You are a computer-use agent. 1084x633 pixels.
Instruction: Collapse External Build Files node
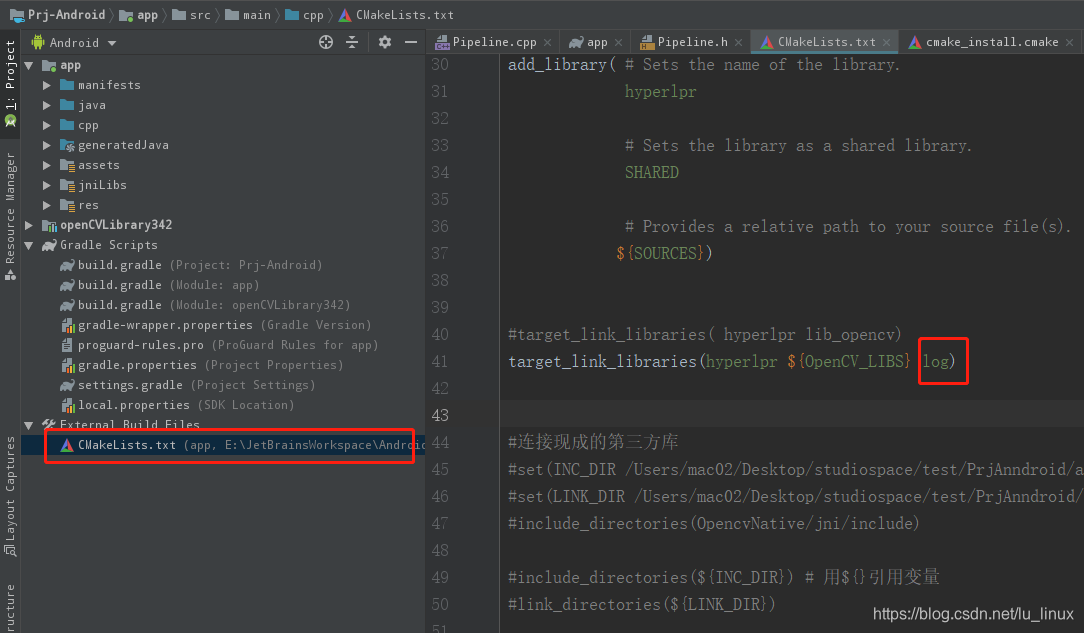pyautogui.click(x=29, y=425)
